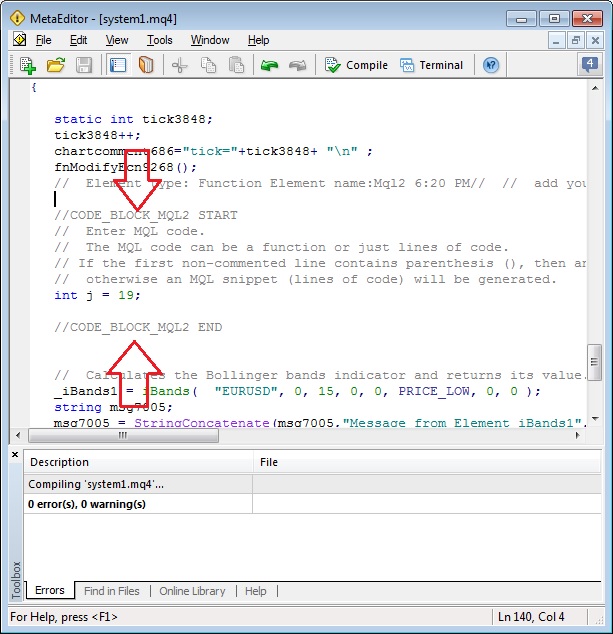Open the View menu
This screenshot has width=613, height=634.
(117, 40)
